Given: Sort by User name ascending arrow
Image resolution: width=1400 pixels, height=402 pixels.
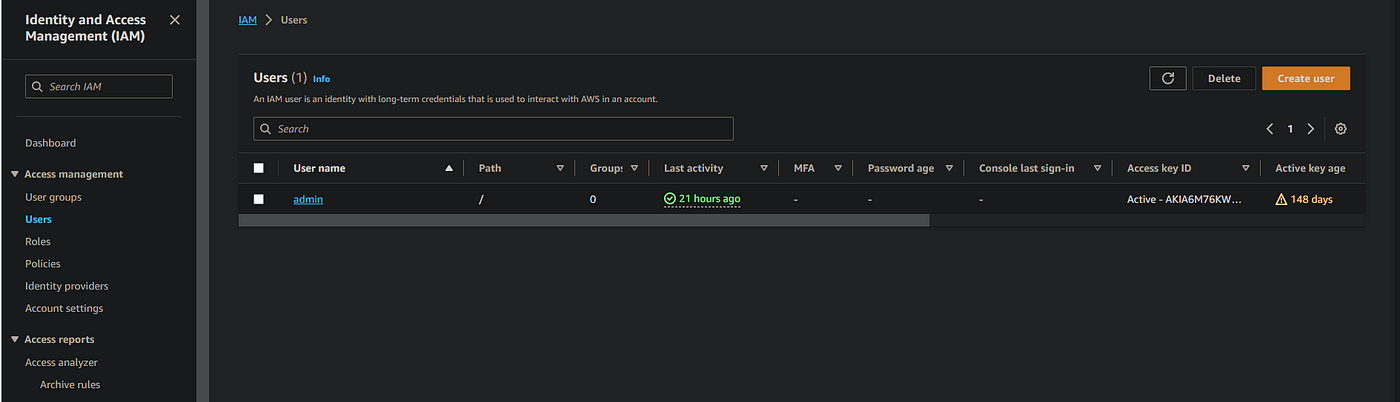Looking at the screenshot, I should (449, 168).
